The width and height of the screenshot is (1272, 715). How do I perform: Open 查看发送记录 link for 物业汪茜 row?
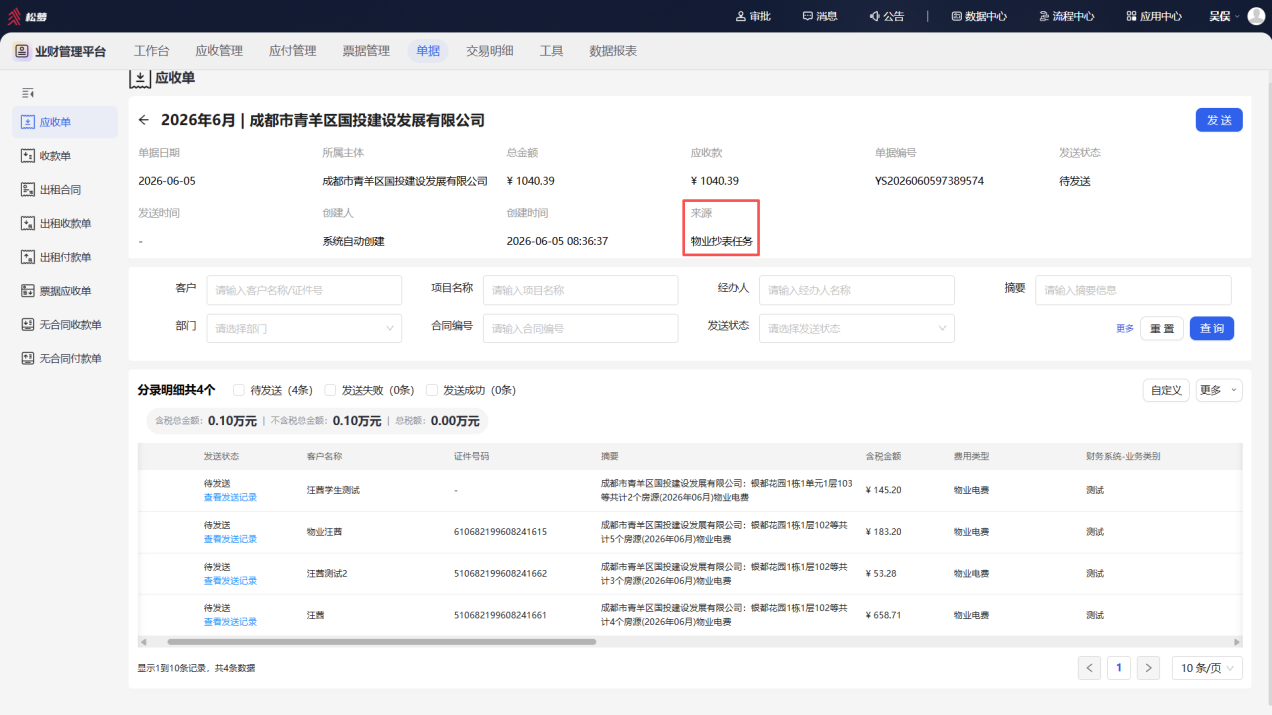pos(230,539)
